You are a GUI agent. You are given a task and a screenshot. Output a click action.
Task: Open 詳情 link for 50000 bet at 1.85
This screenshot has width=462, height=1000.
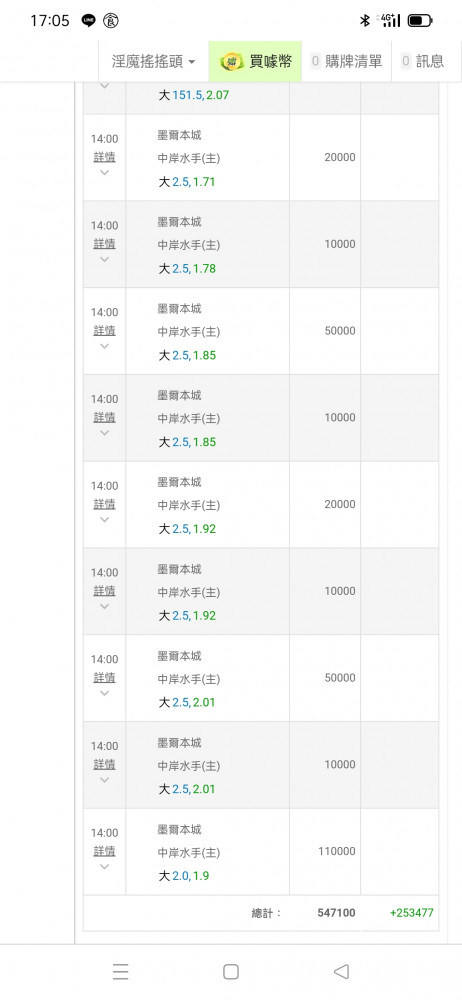(105, 330)
